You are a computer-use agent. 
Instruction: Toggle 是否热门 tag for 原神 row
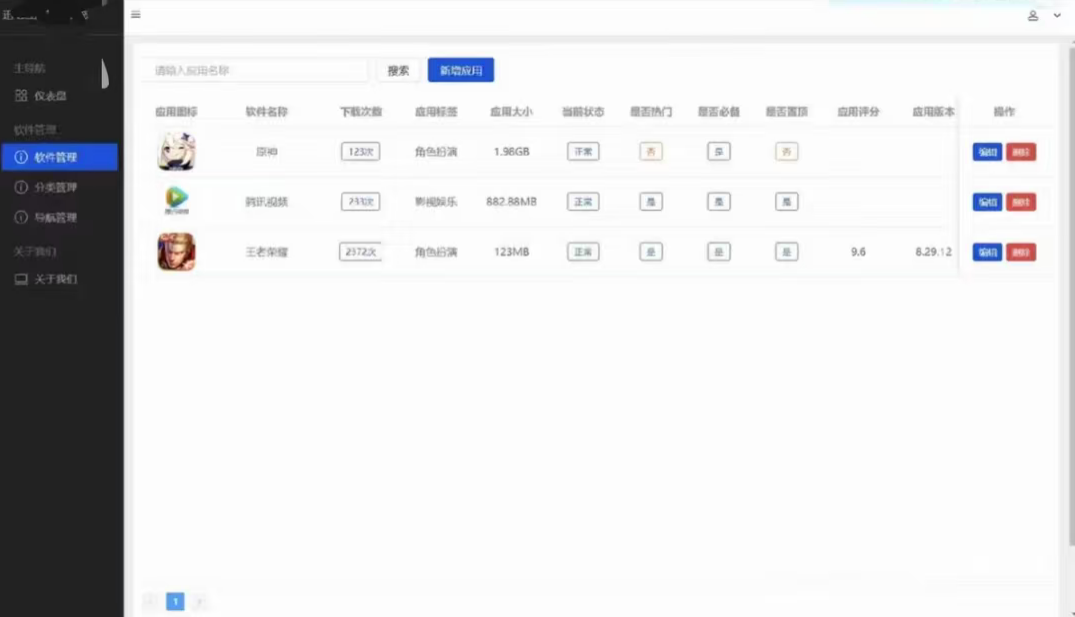click(x=651, y=151)
